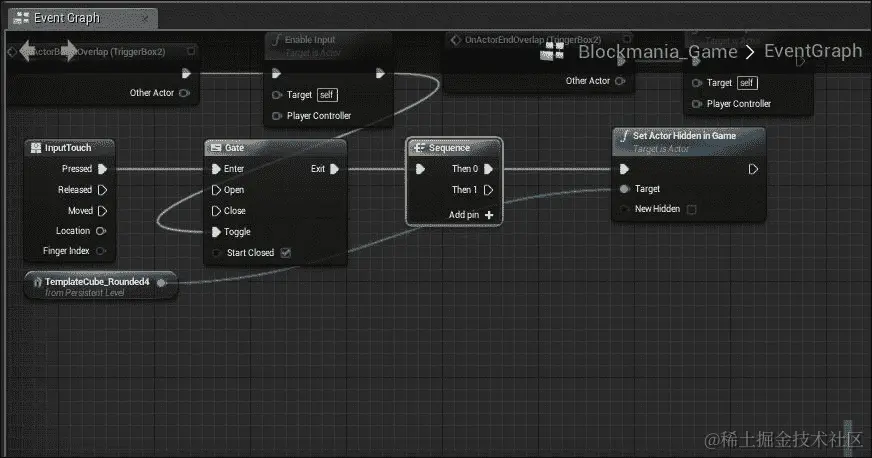Click the Exit output pin on Gate

pos(334,168)
